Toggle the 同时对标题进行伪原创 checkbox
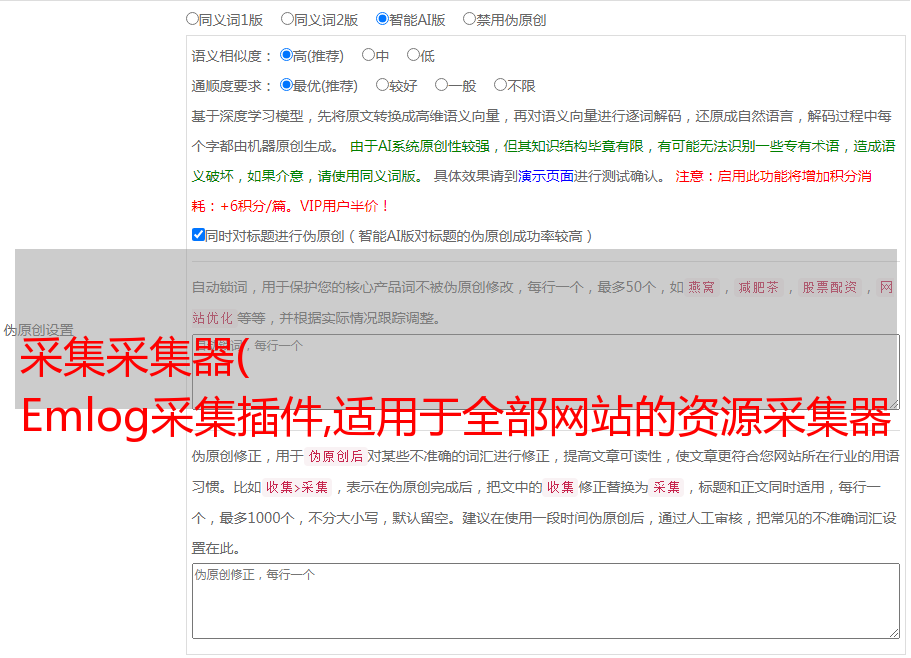This screenshot has width=911, height=658. (x=198, y=235)
